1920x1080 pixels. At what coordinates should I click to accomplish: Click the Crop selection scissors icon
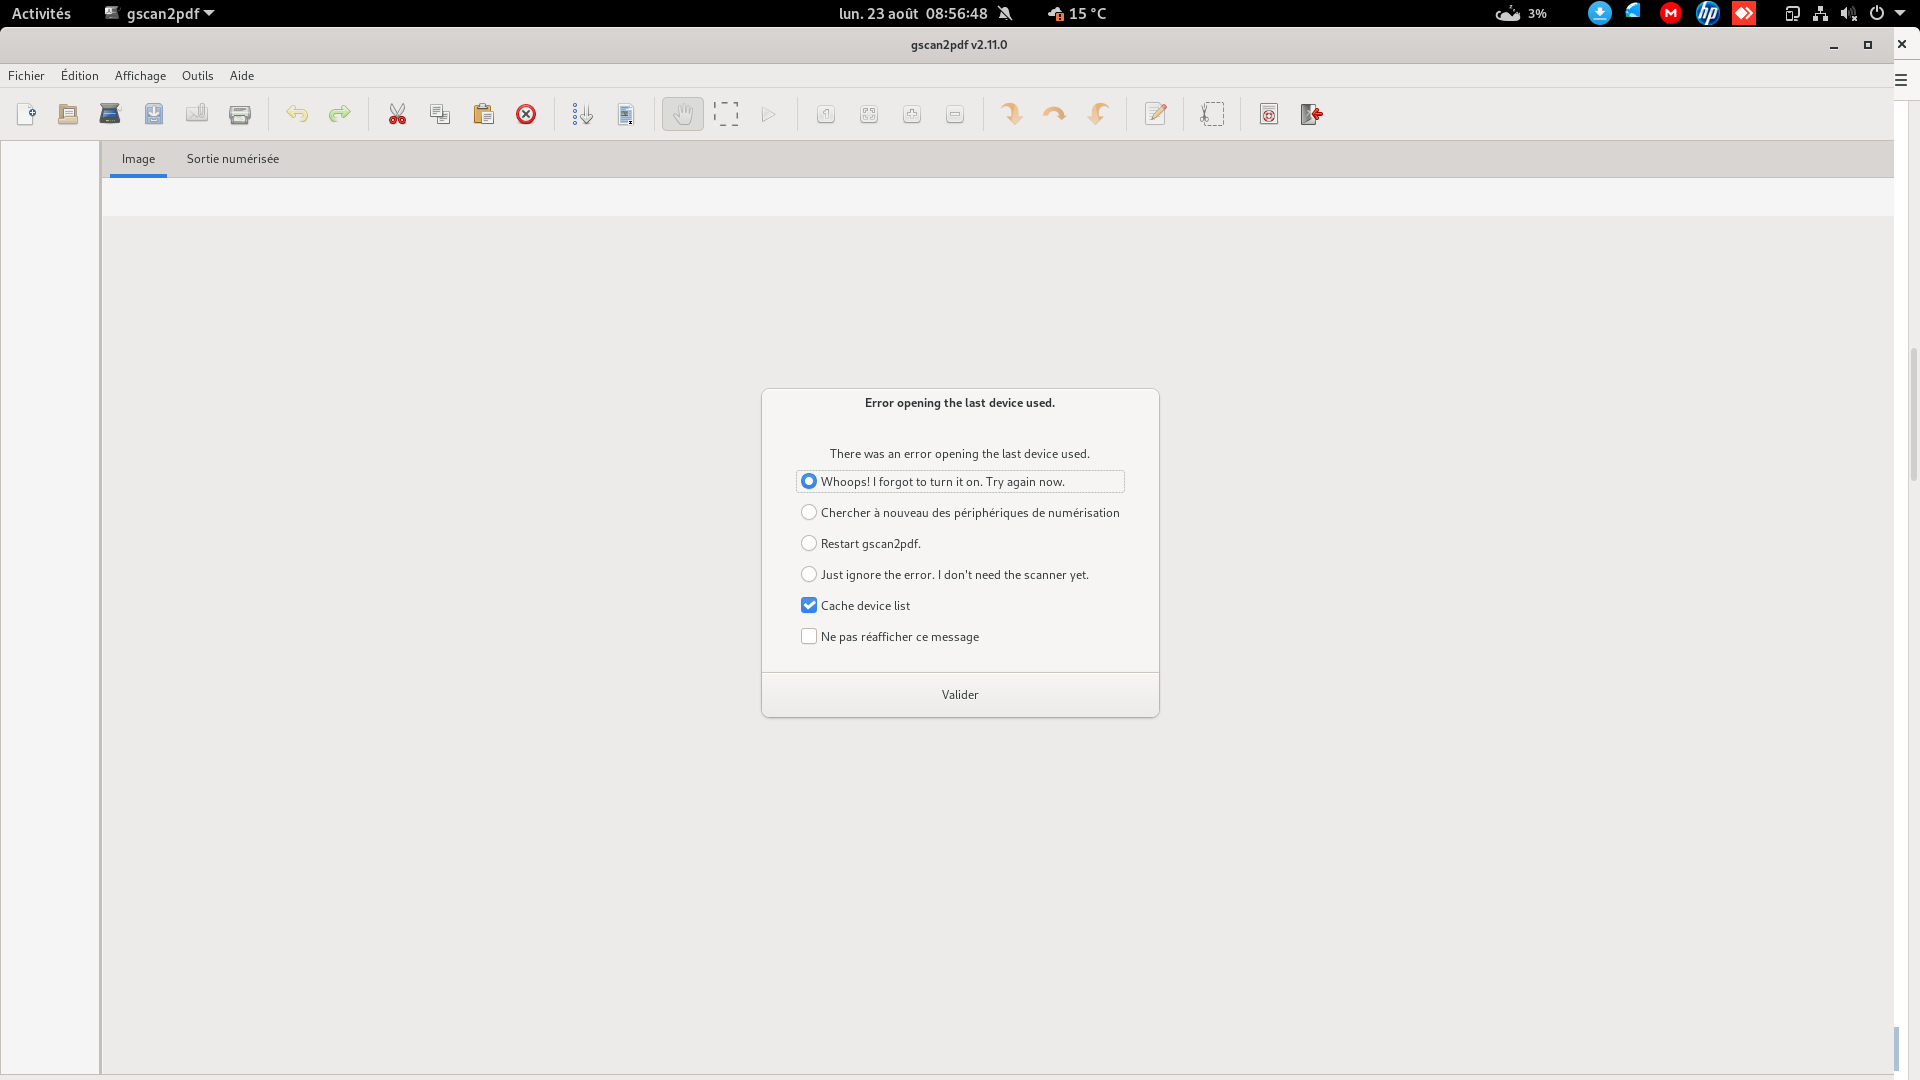(1212, 114)
